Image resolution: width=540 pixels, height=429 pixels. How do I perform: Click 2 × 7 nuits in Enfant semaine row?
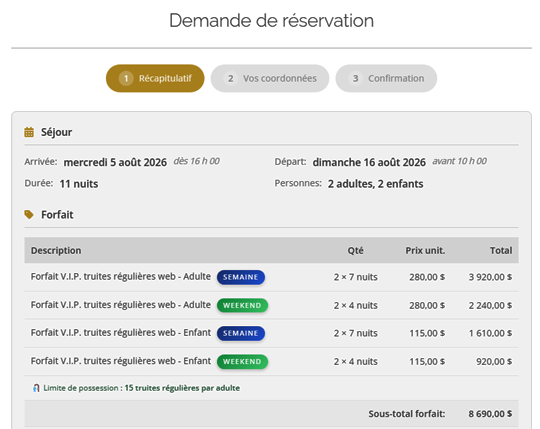(355, 333)
